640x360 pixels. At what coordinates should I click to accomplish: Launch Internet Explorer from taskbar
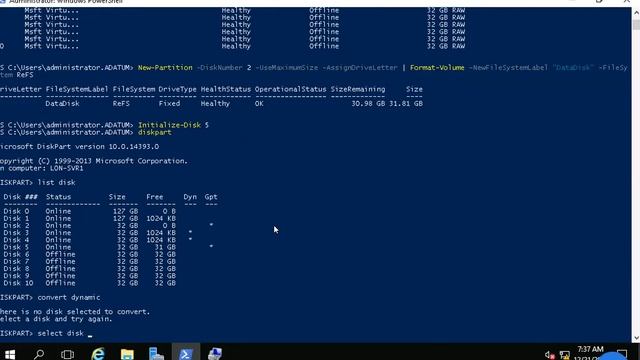(98, 353)
